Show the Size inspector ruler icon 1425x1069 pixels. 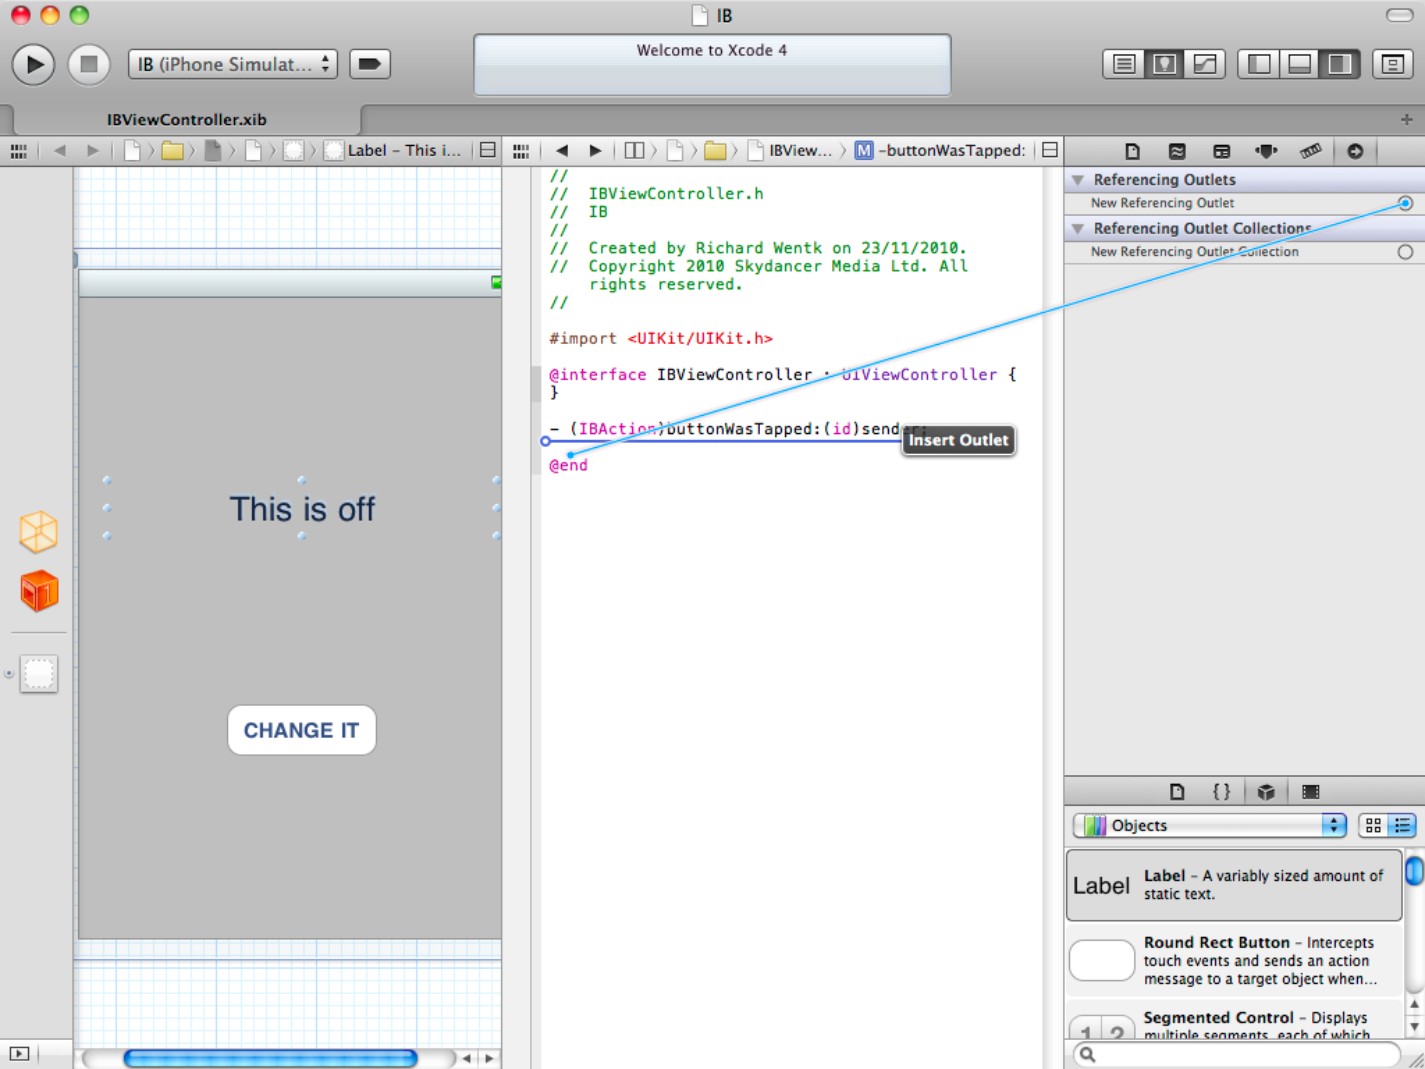[1310, 151]
